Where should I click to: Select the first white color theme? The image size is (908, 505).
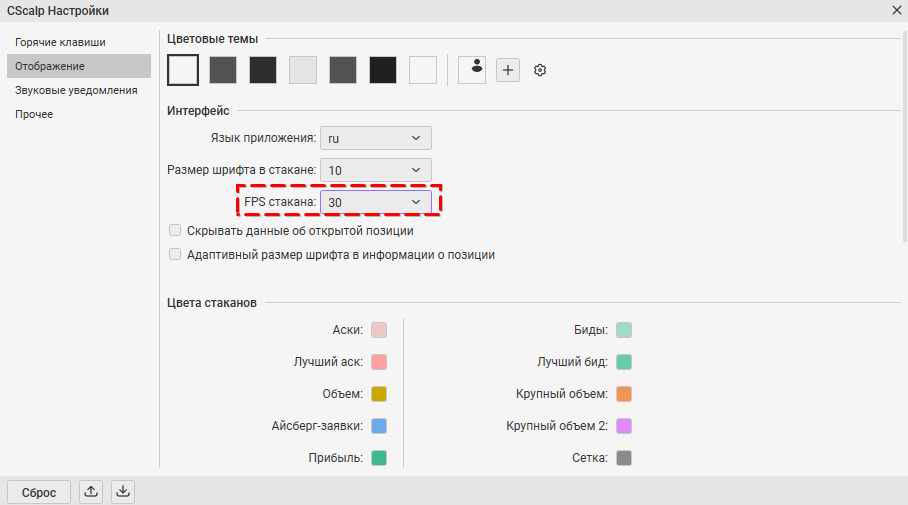tap(183, 70)
